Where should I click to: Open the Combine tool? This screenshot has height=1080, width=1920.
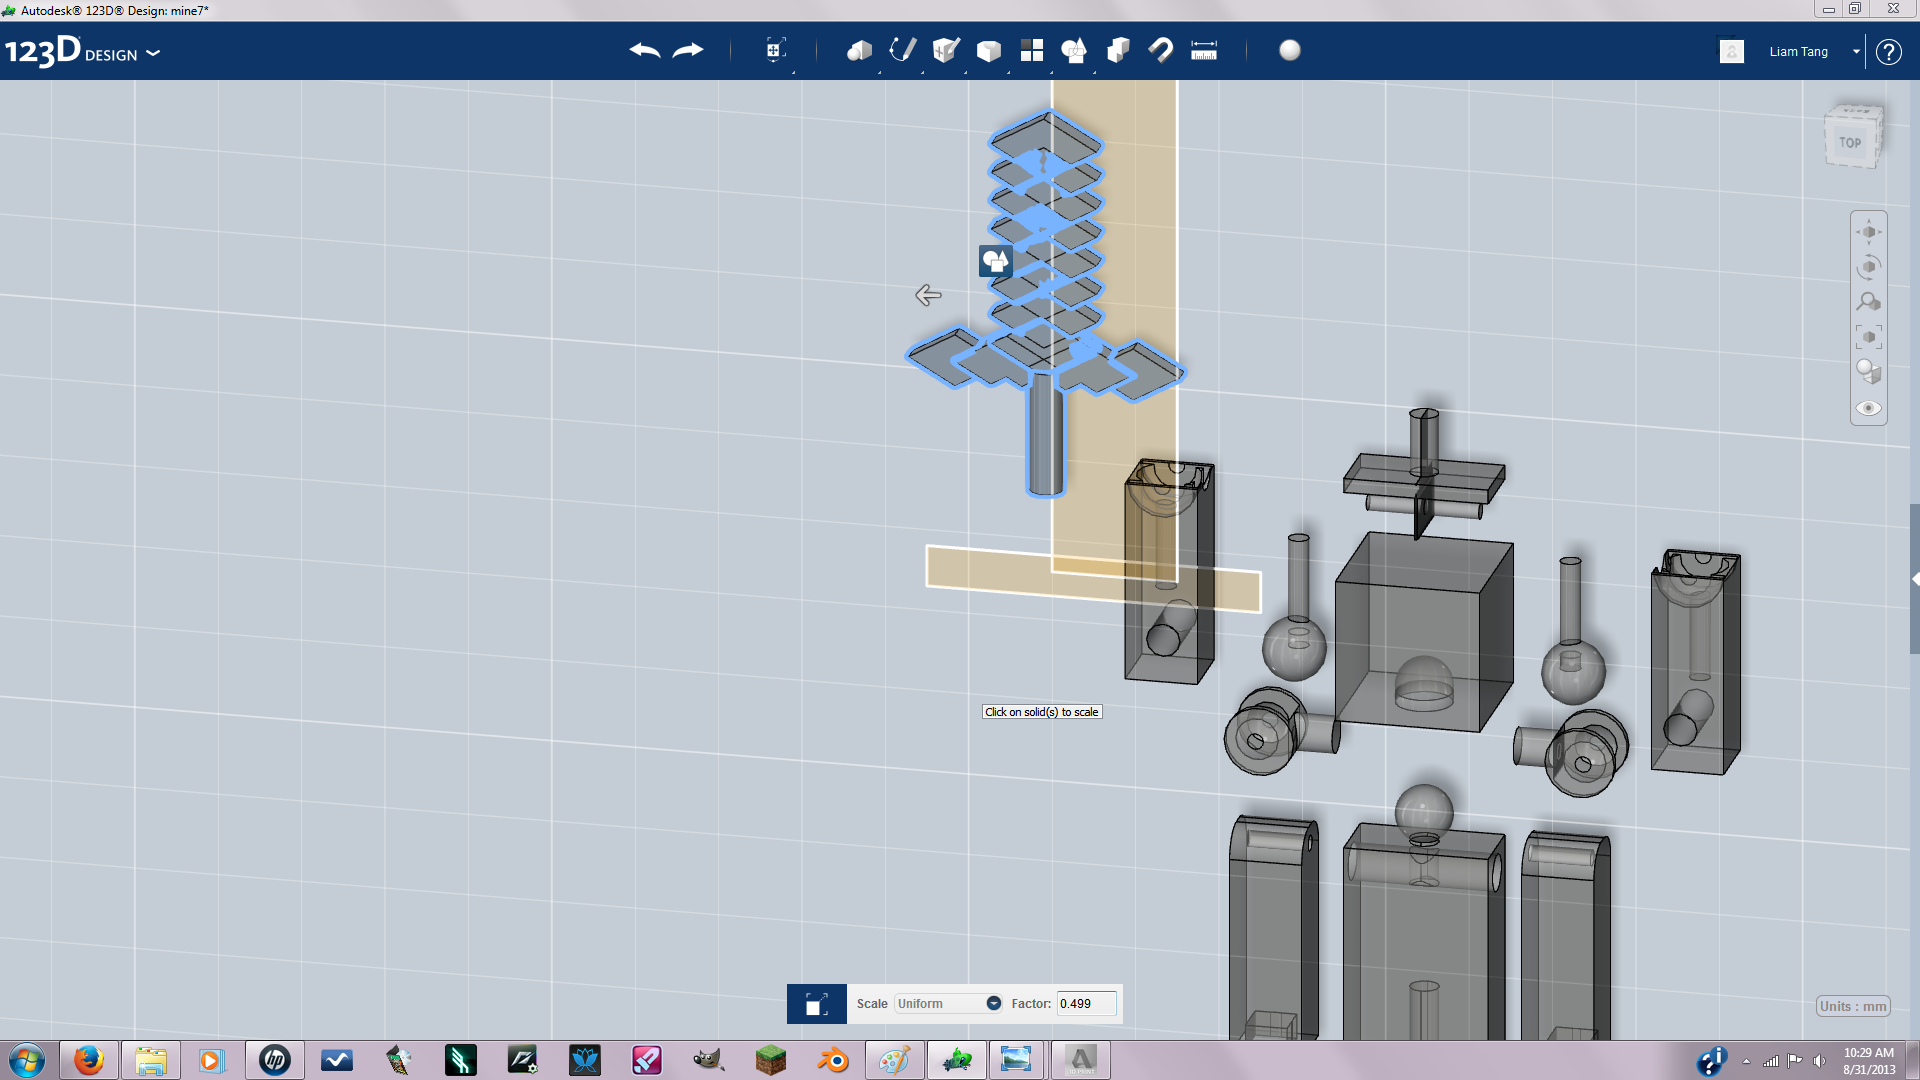tap(1117, 50)
